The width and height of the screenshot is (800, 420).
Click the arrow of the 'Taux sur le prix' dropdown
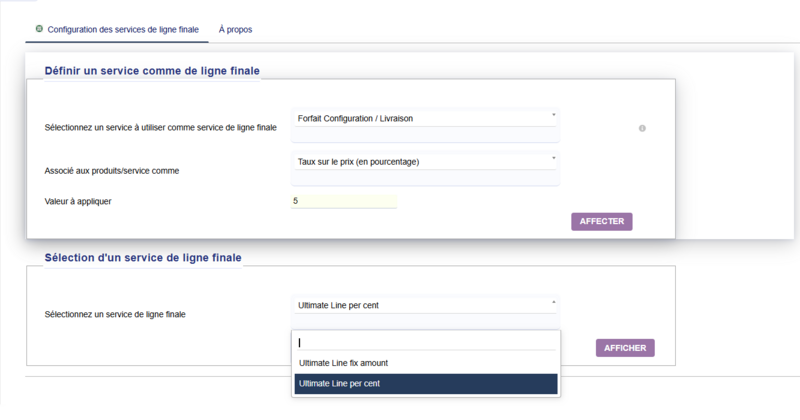click(553, 158)
